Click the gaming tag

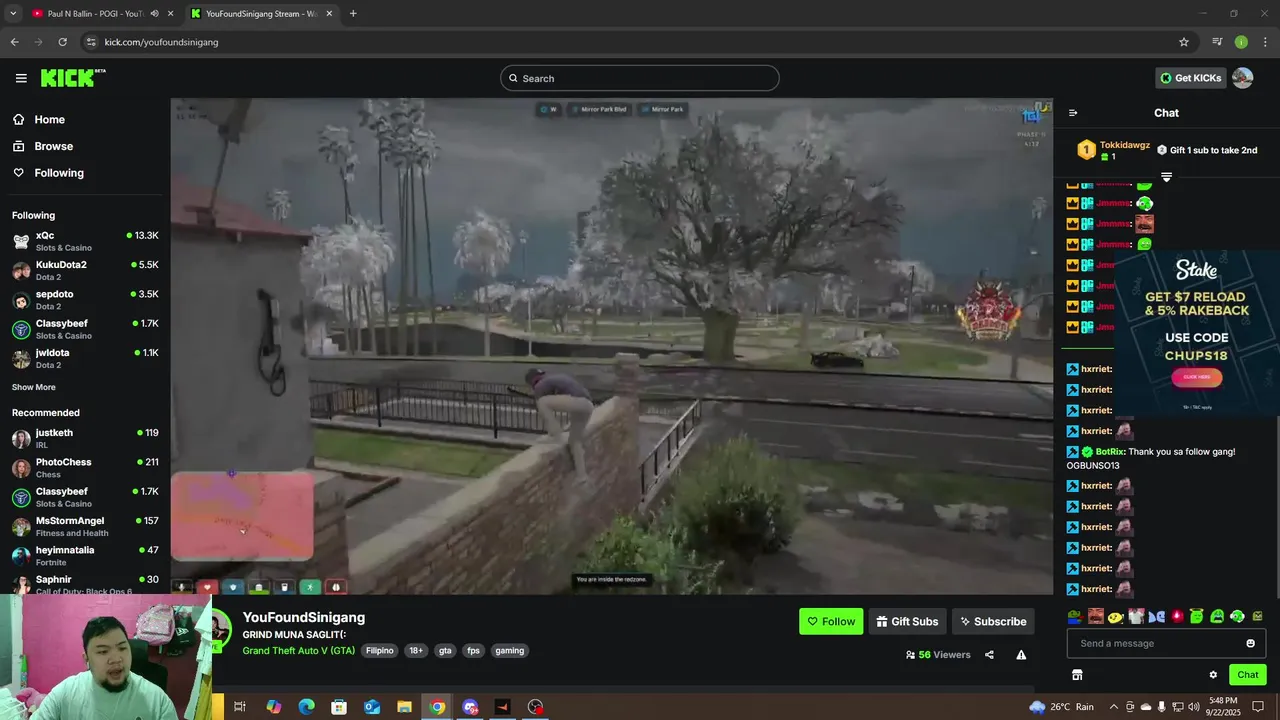[510, 650]
